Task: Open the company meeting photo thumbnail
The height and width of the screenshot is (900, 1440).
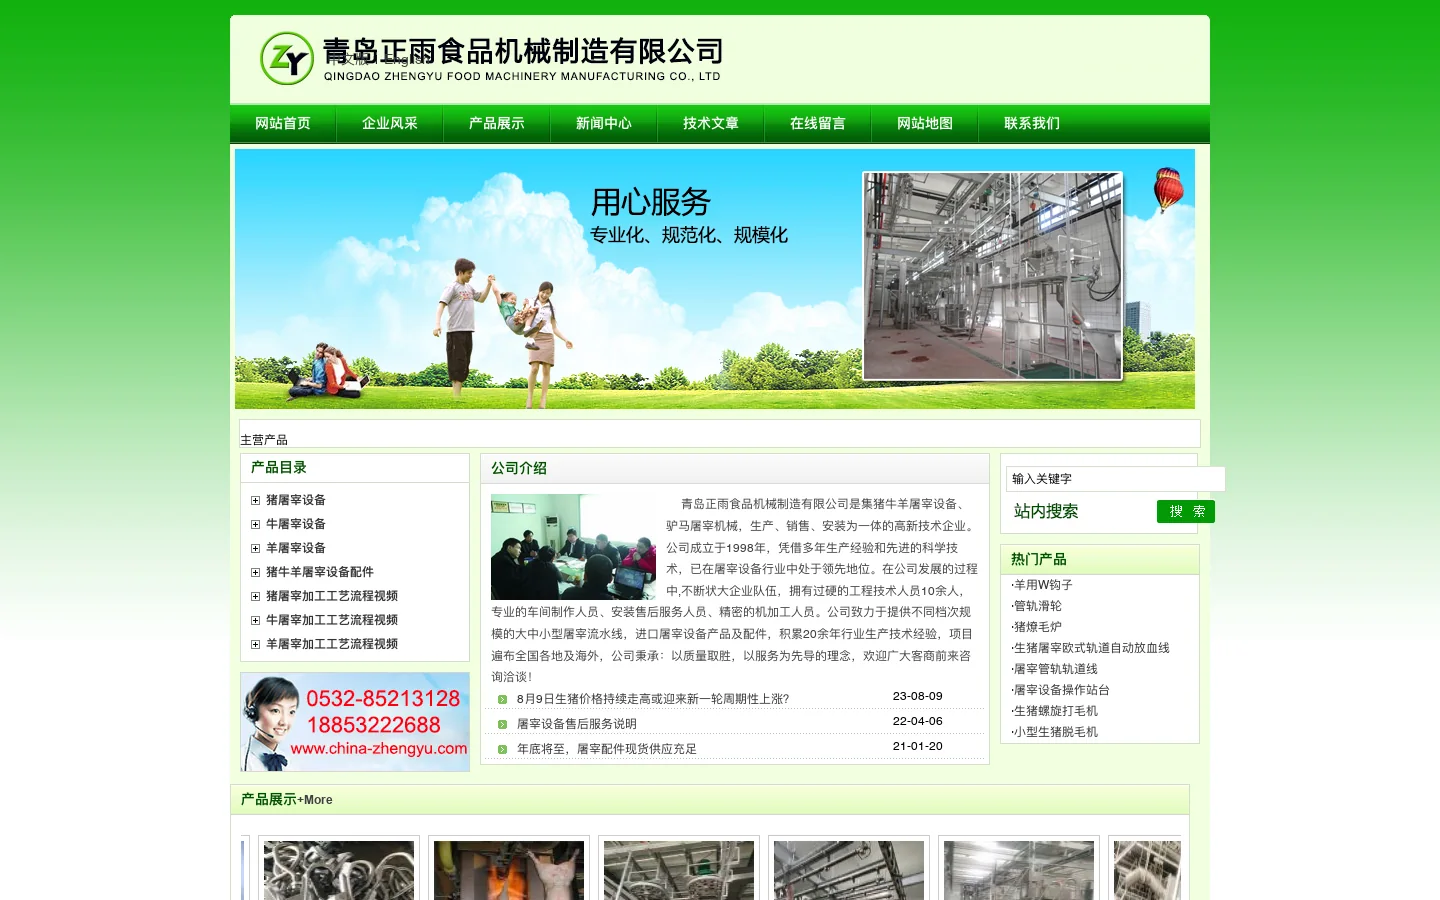Action: 573,547
